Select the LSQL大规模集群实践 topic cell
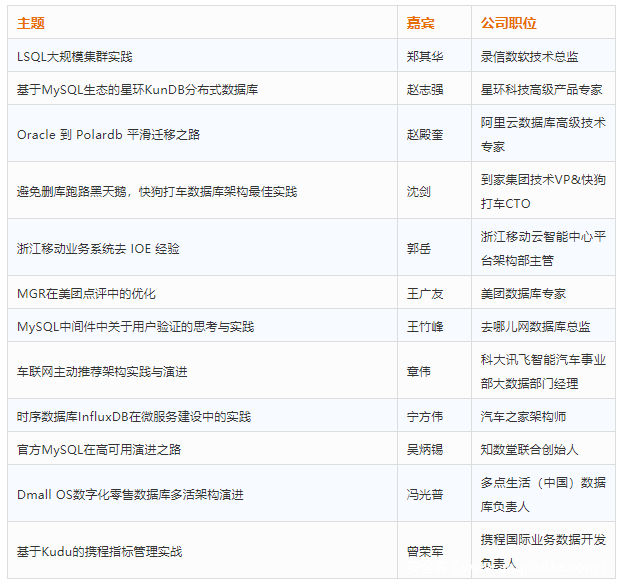This screenshot has width=623, height=586. [75, 57]
